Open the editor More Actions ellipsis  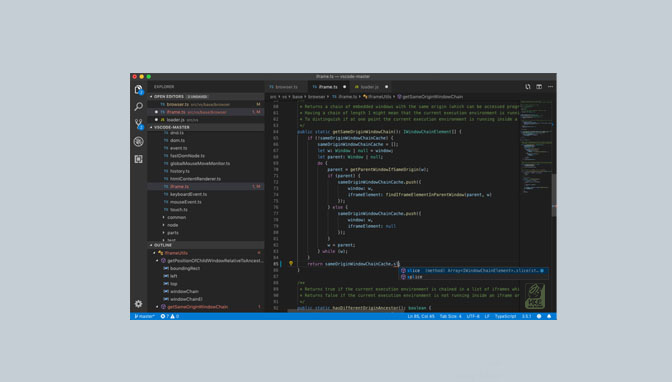(550, 87)
